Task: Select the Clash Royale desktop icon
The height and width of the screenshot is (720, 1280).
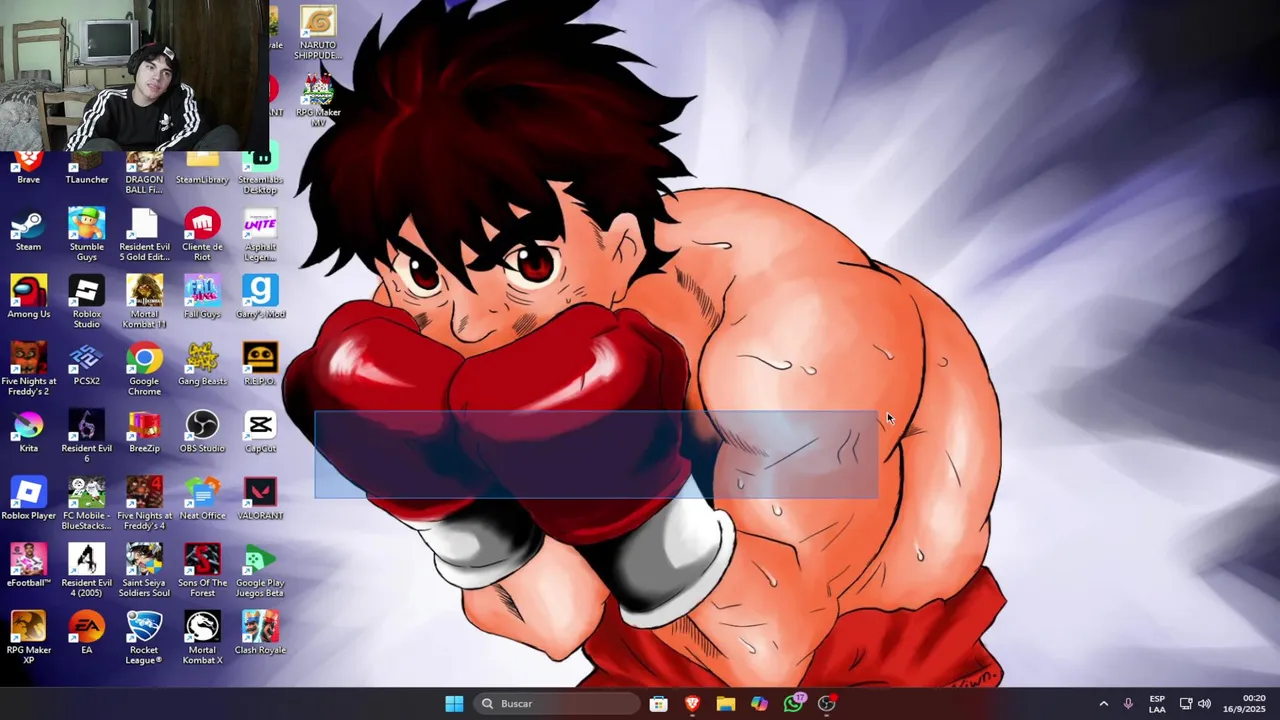Action: click(x=260, y=632)
